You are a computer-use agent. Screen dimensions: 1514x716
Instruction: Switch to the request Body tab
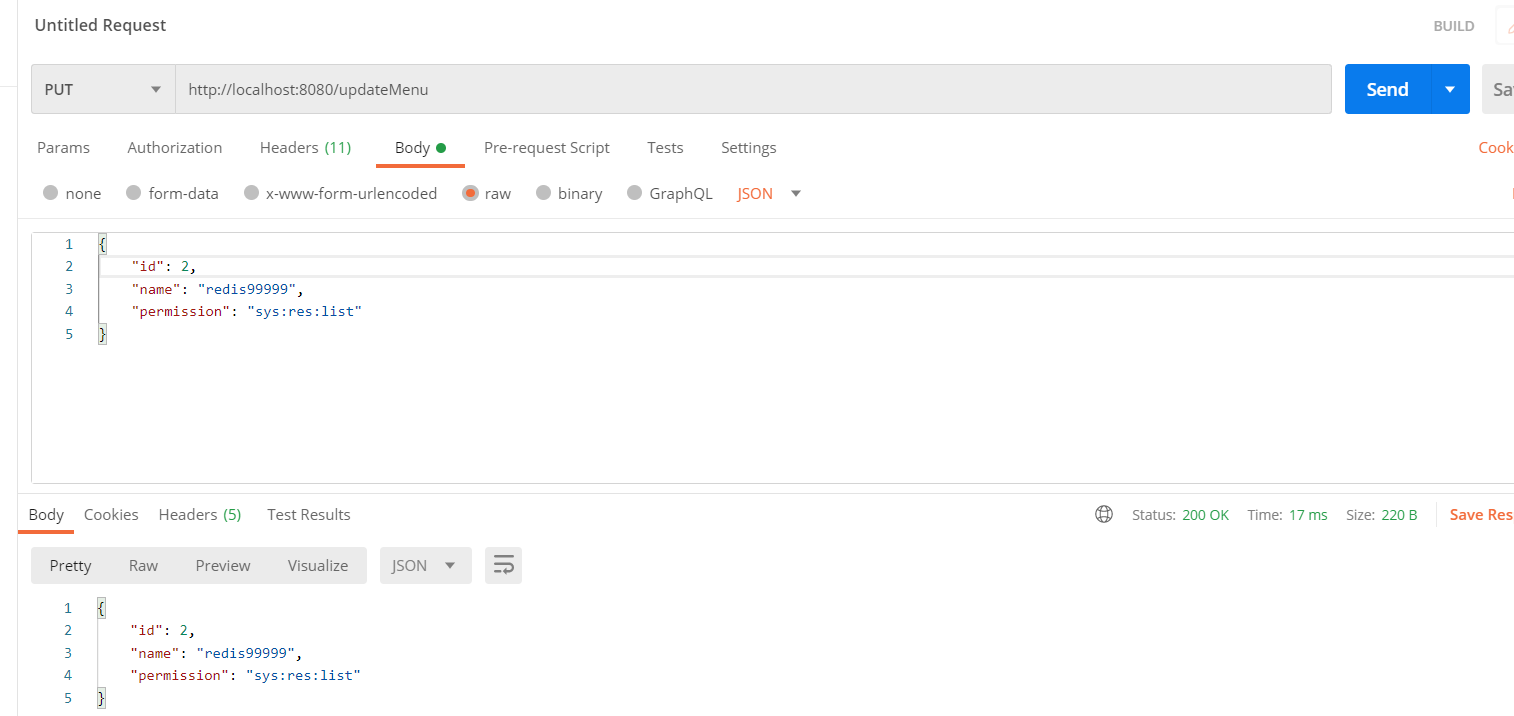coord(420,147)
